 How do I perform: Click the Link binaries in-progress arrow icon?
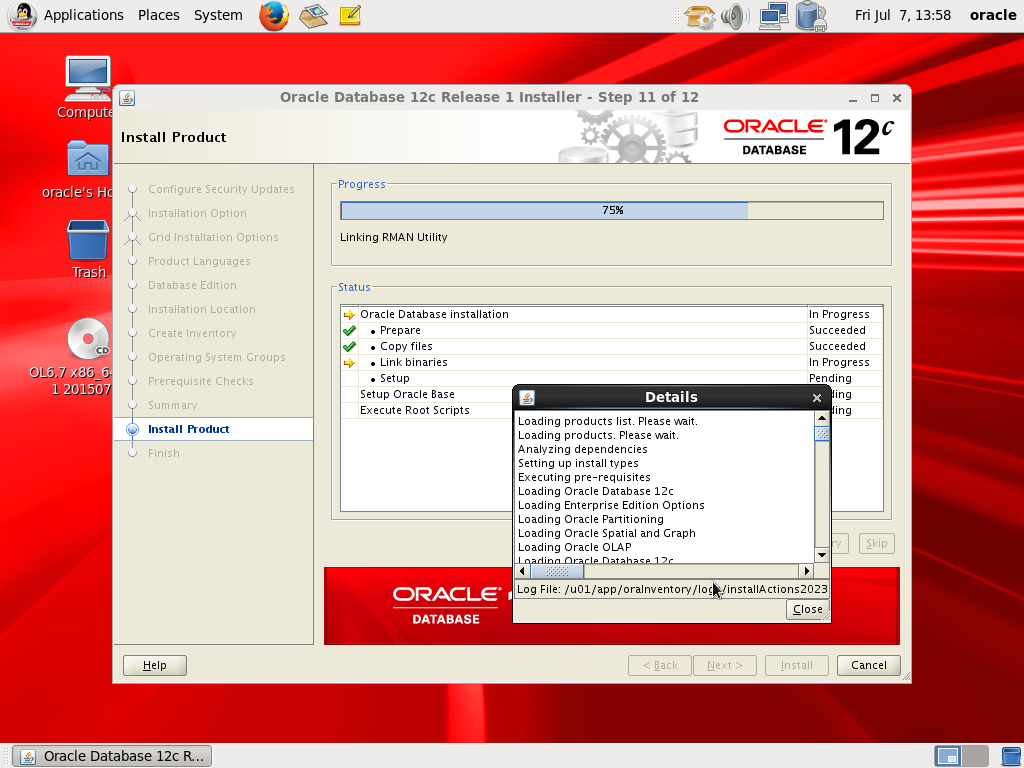349,362
